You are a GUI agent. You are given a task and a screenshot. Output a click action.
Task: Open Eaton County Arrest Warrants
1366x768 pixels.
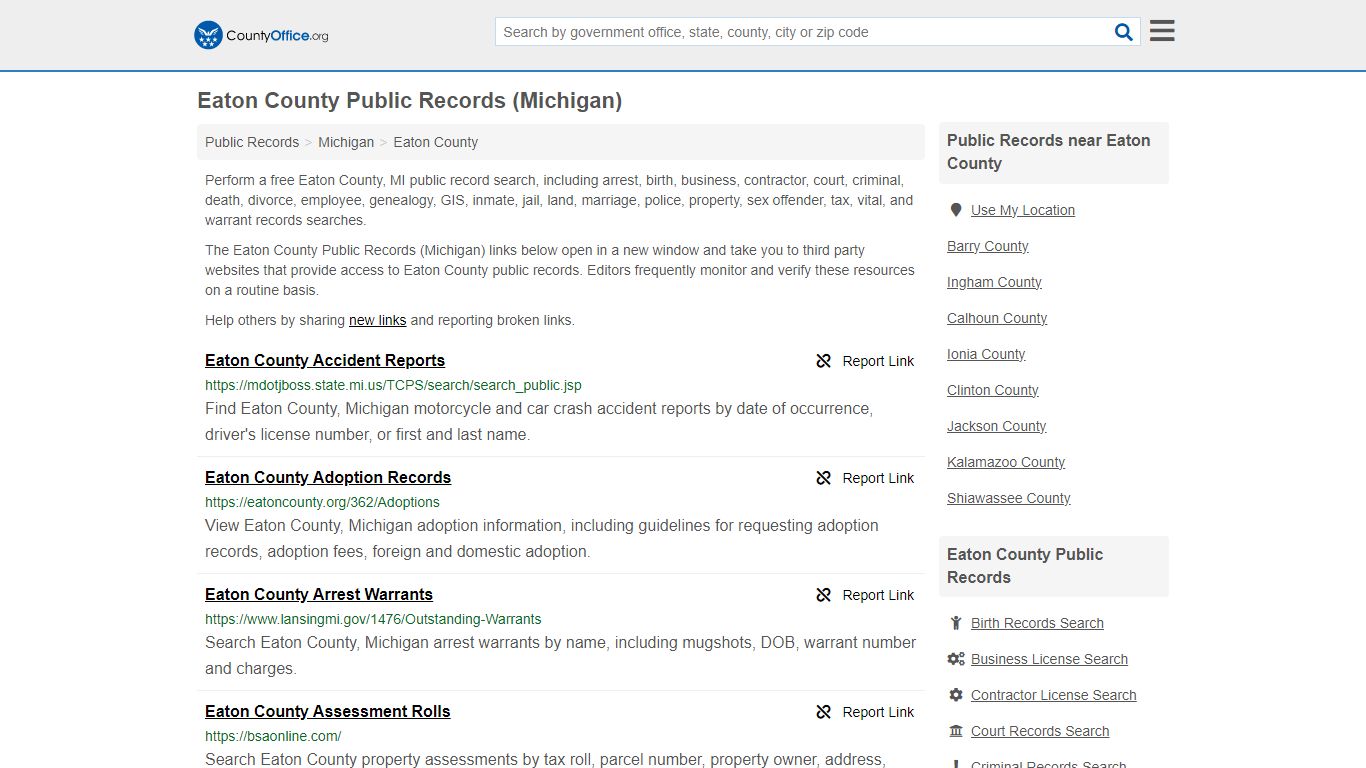pos(319,595)
